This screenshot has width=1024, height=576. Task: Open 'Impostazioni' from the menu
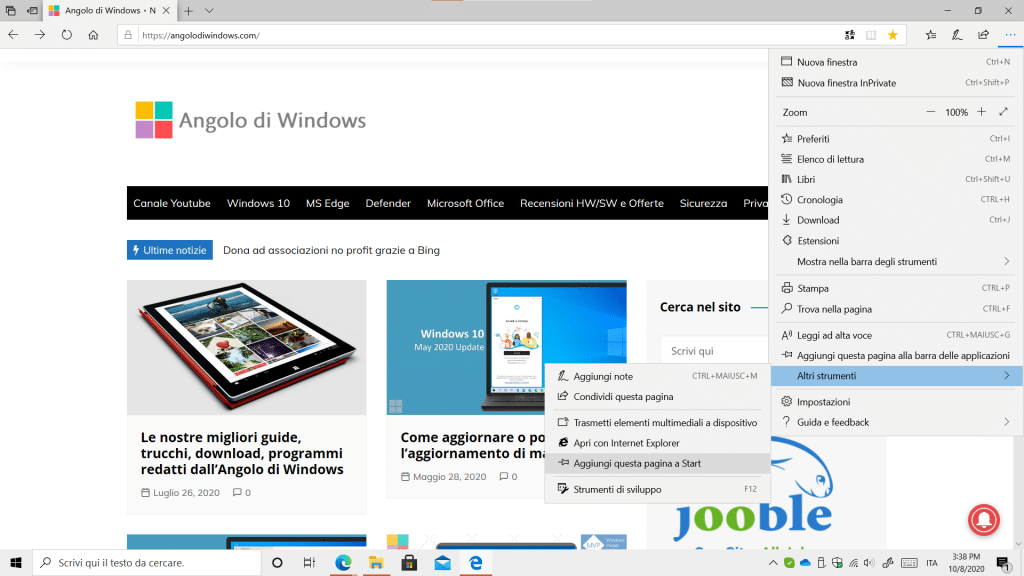823,401
